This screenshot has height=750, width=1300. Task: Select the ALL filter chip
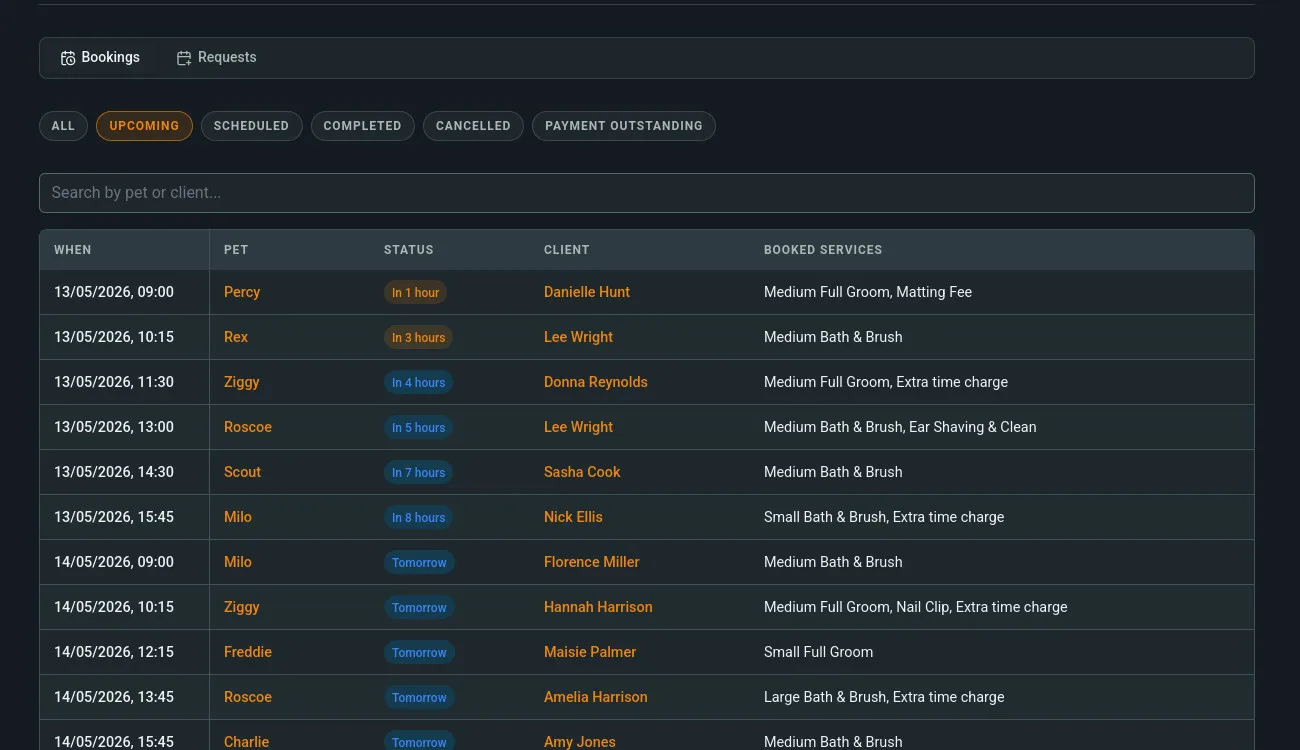(63, 126)
